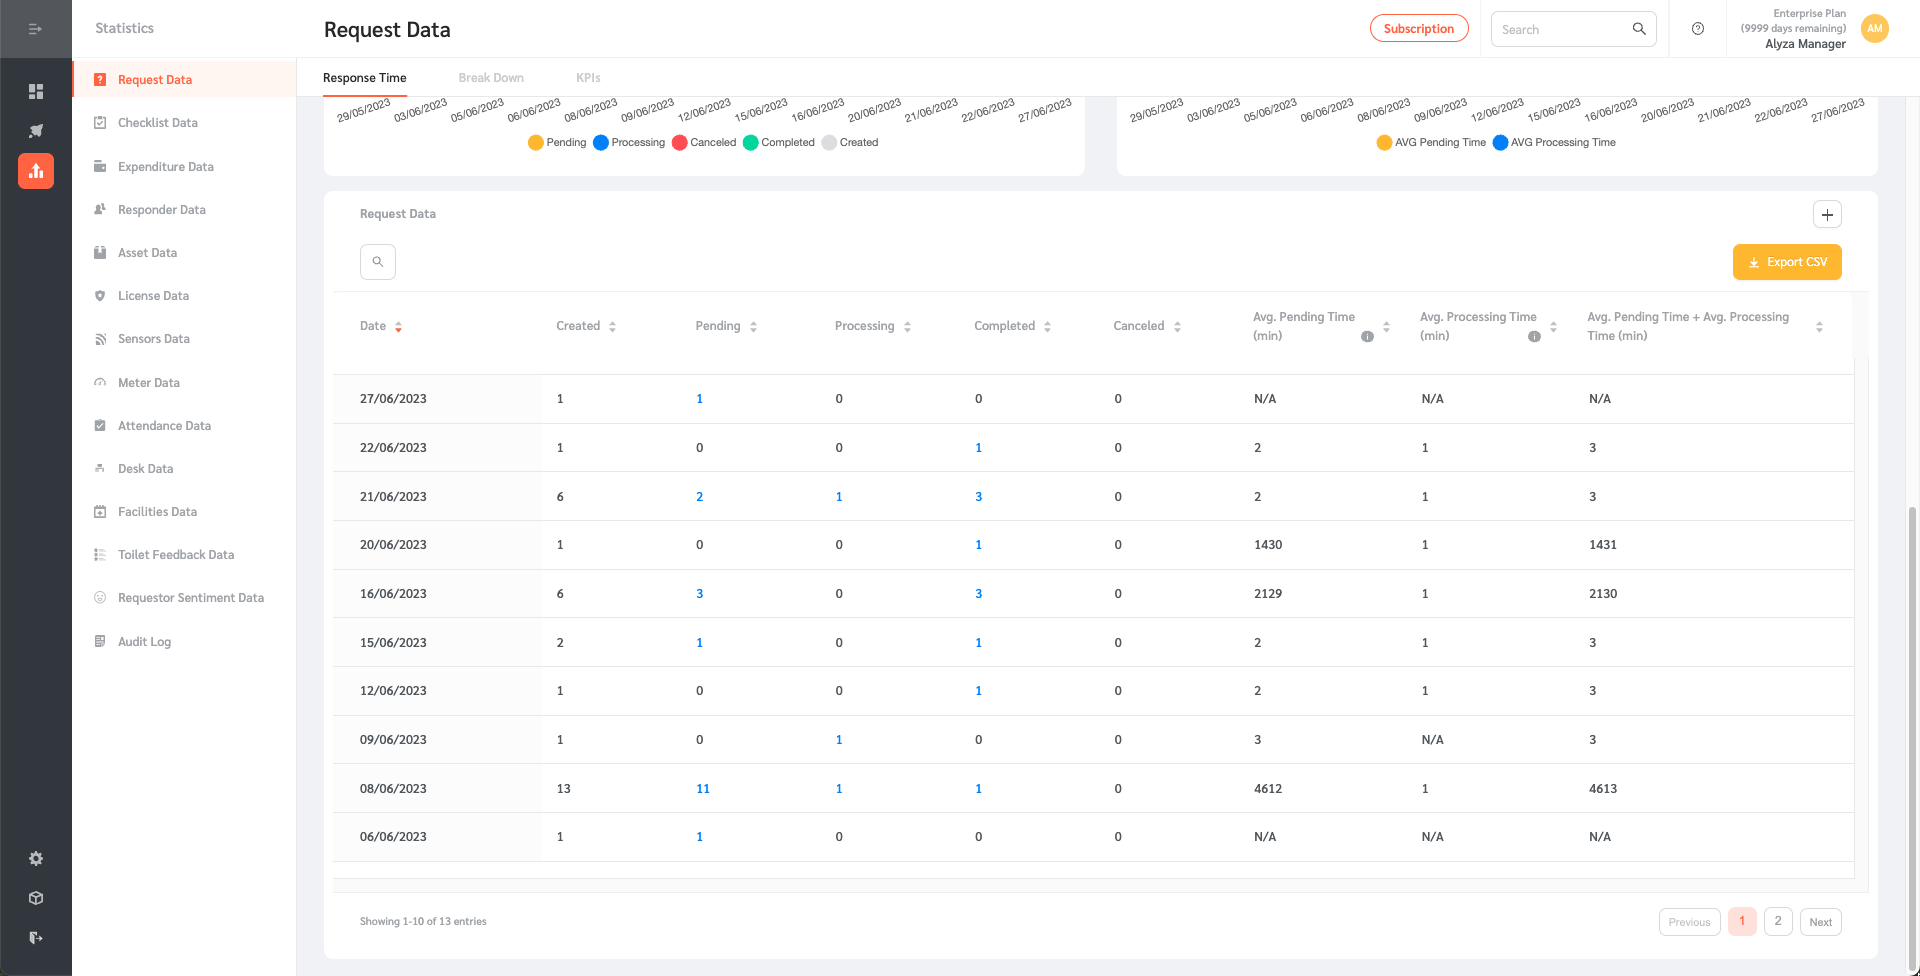Click the Audit Log icon
1920x976 pixels.
pyautogui.click(x=100, y=641)
